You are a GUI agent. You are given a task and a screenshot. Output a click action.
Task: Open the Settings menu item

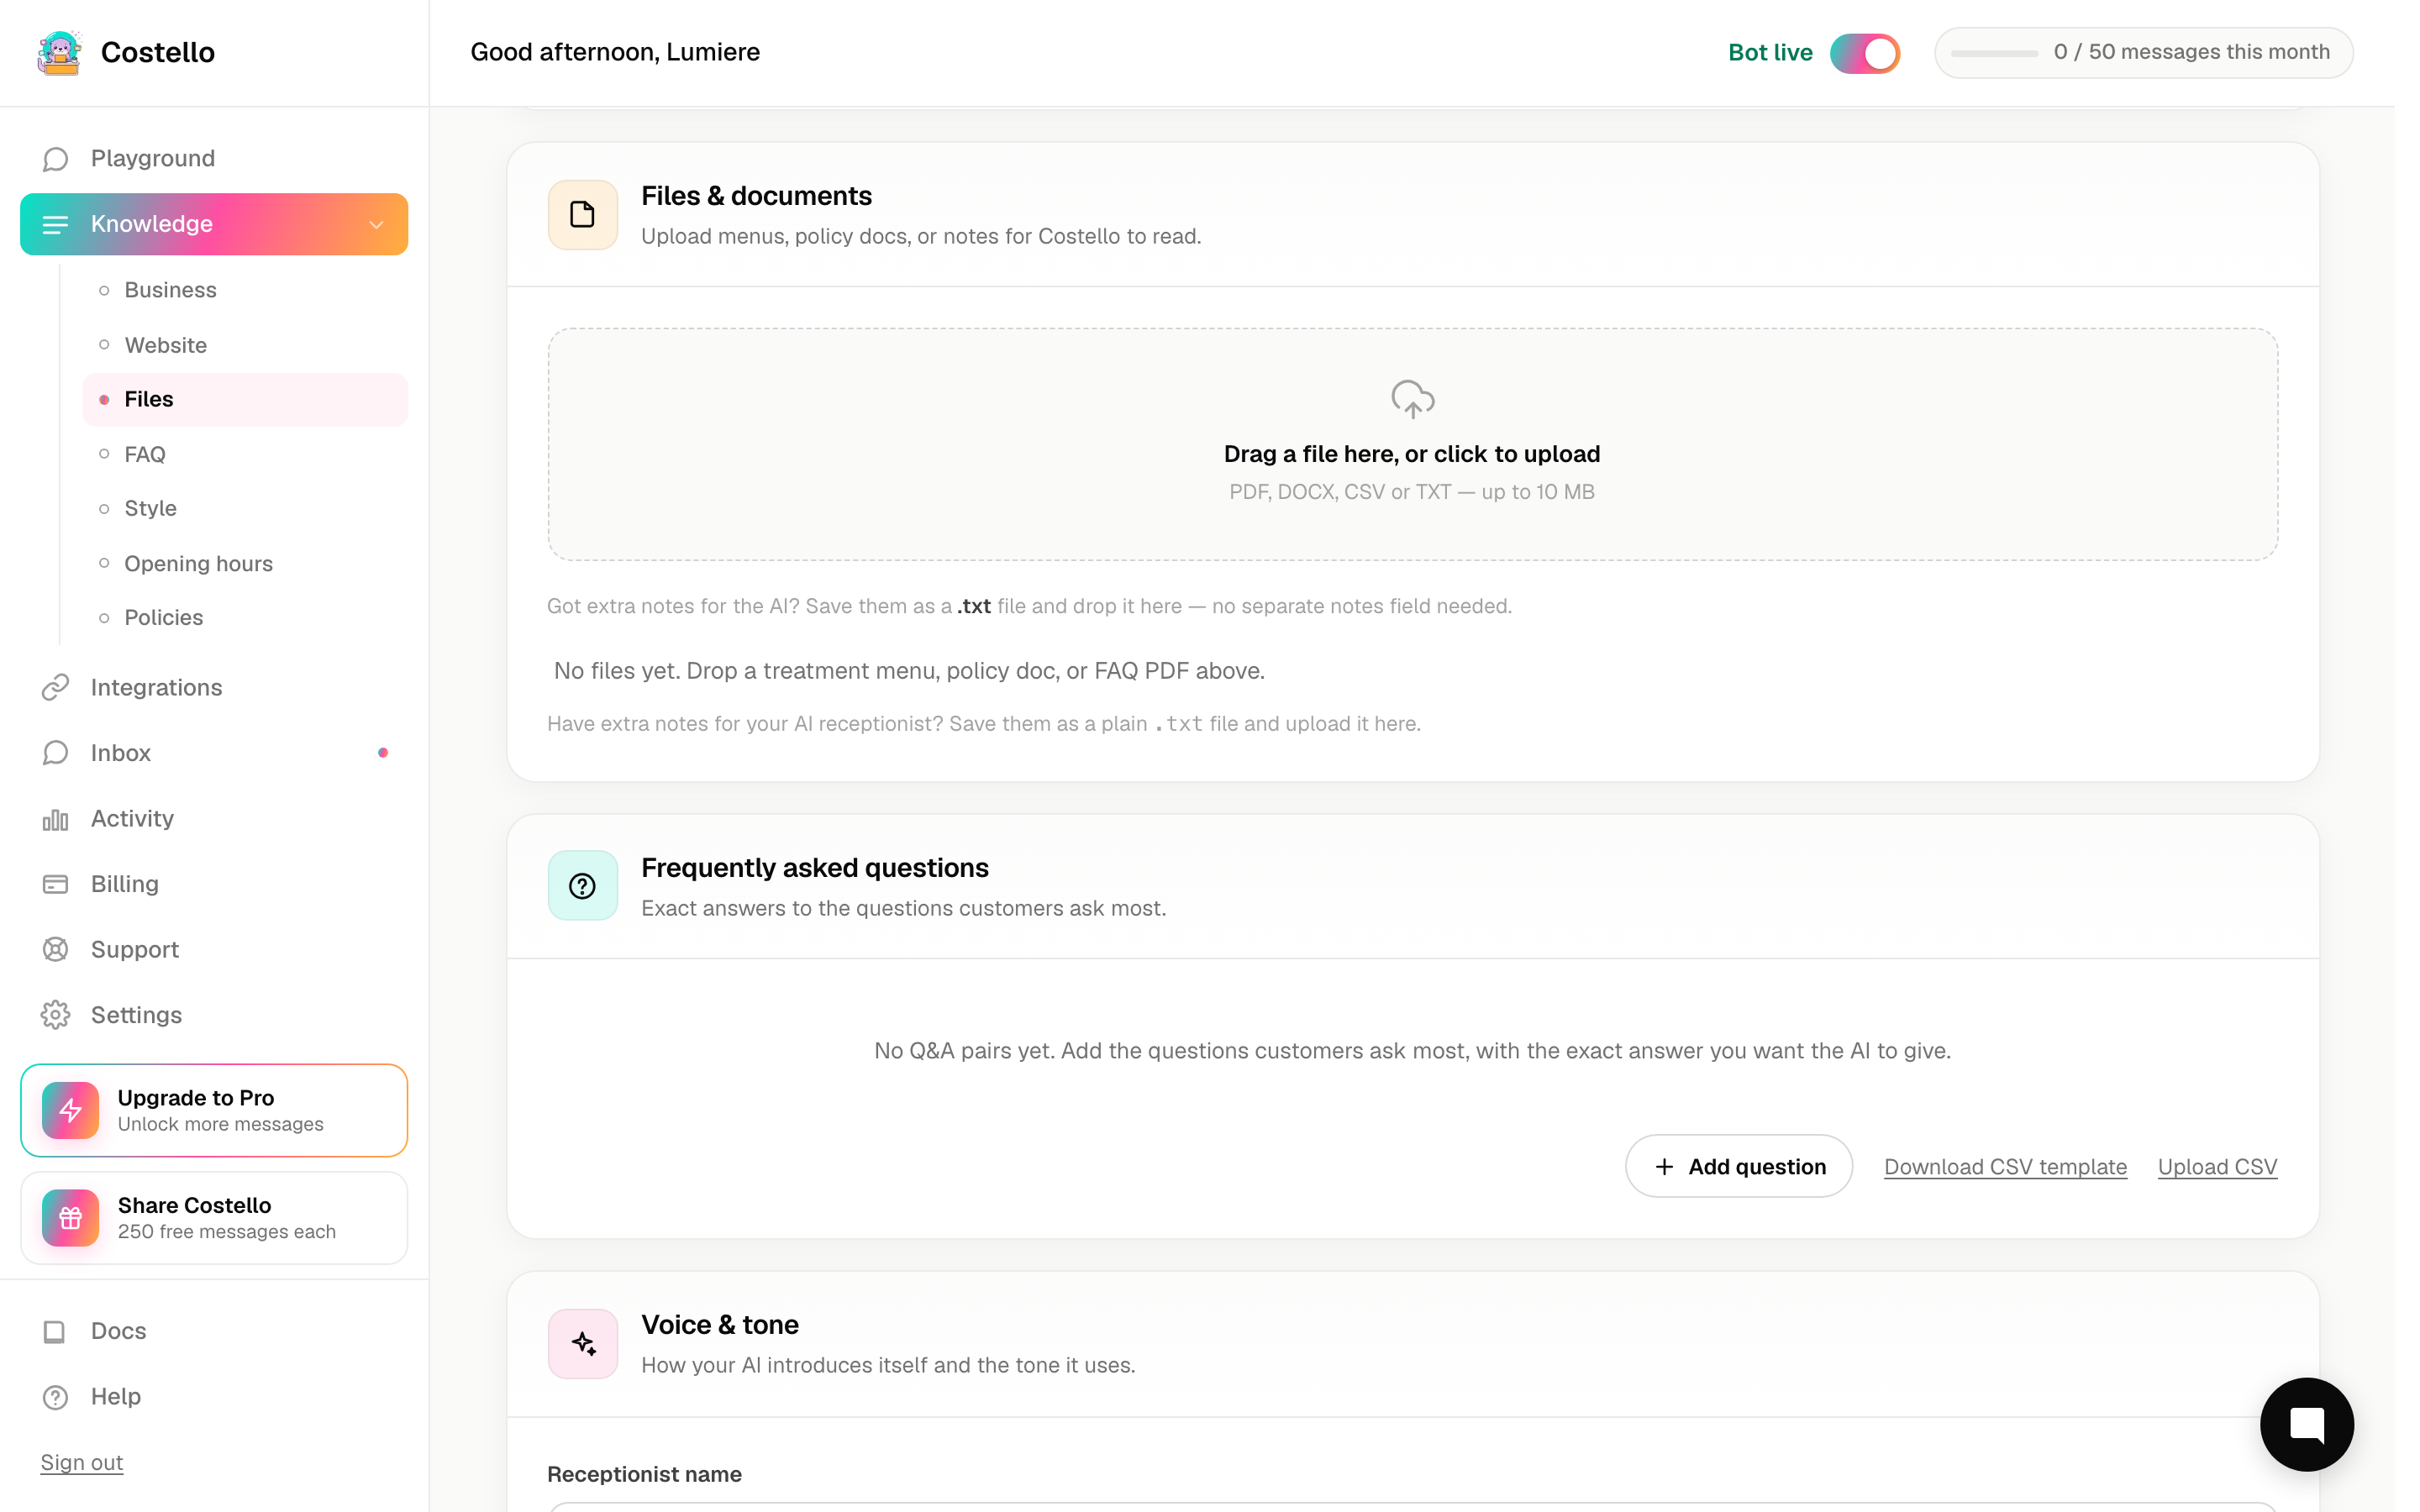214,1015
